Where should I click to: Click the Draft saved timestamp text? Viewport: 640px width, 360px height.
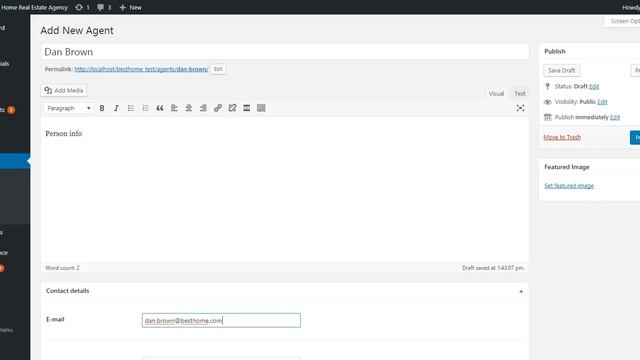click(493, 268)
